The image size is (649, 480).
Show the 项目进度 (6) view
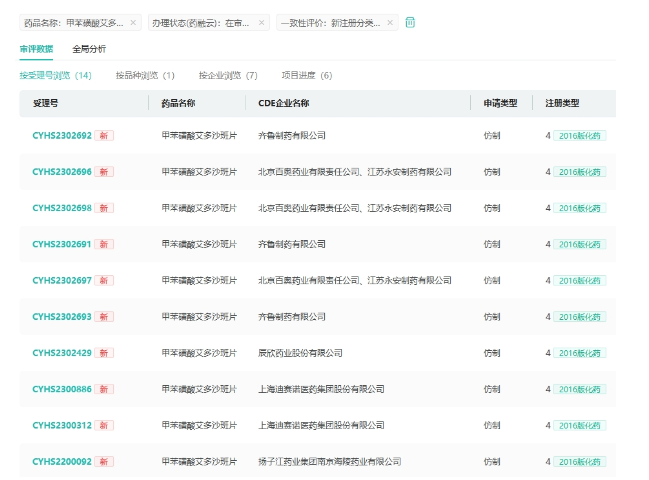[307, 75]
